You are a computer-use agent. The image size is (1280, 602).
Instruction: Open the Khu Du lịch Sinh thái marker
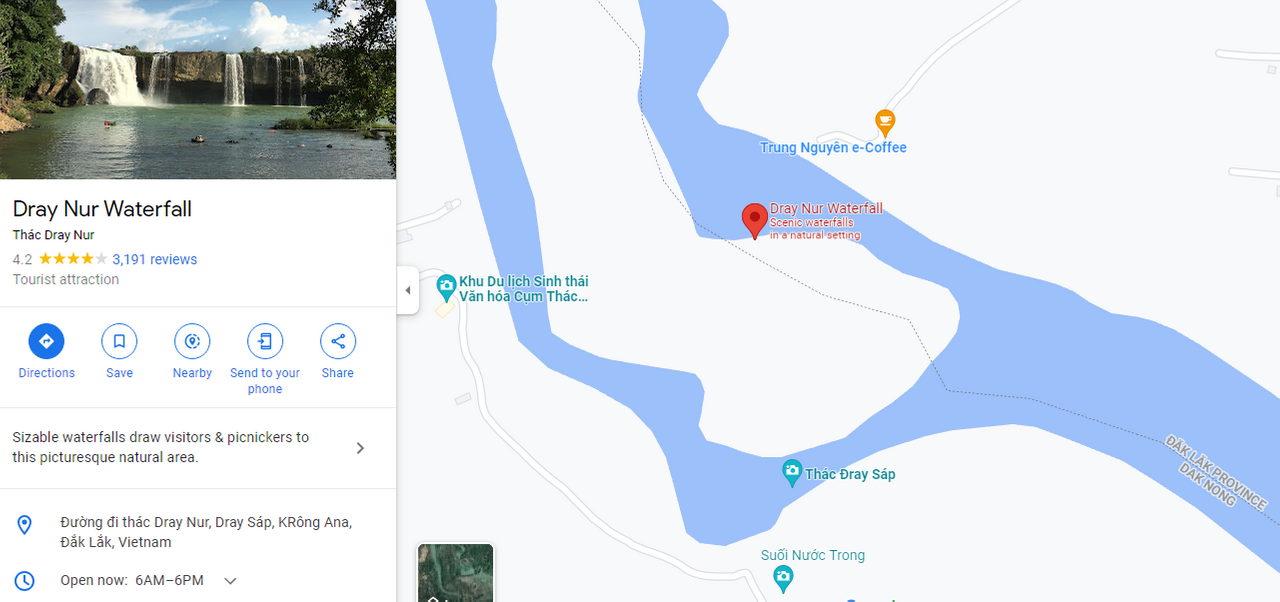447,288
